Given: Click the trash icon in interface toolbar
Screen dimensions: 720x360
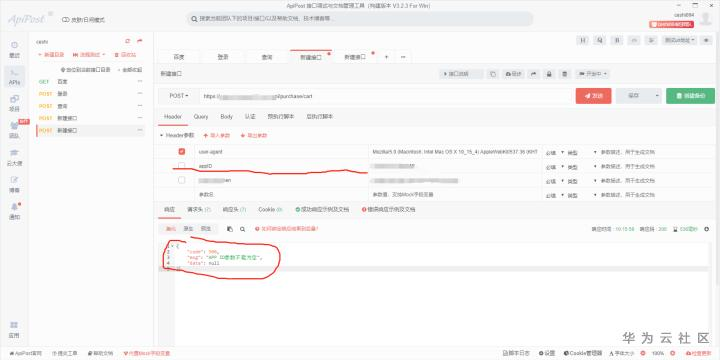Looking at the screenshot, I should [x=565, y=74].
